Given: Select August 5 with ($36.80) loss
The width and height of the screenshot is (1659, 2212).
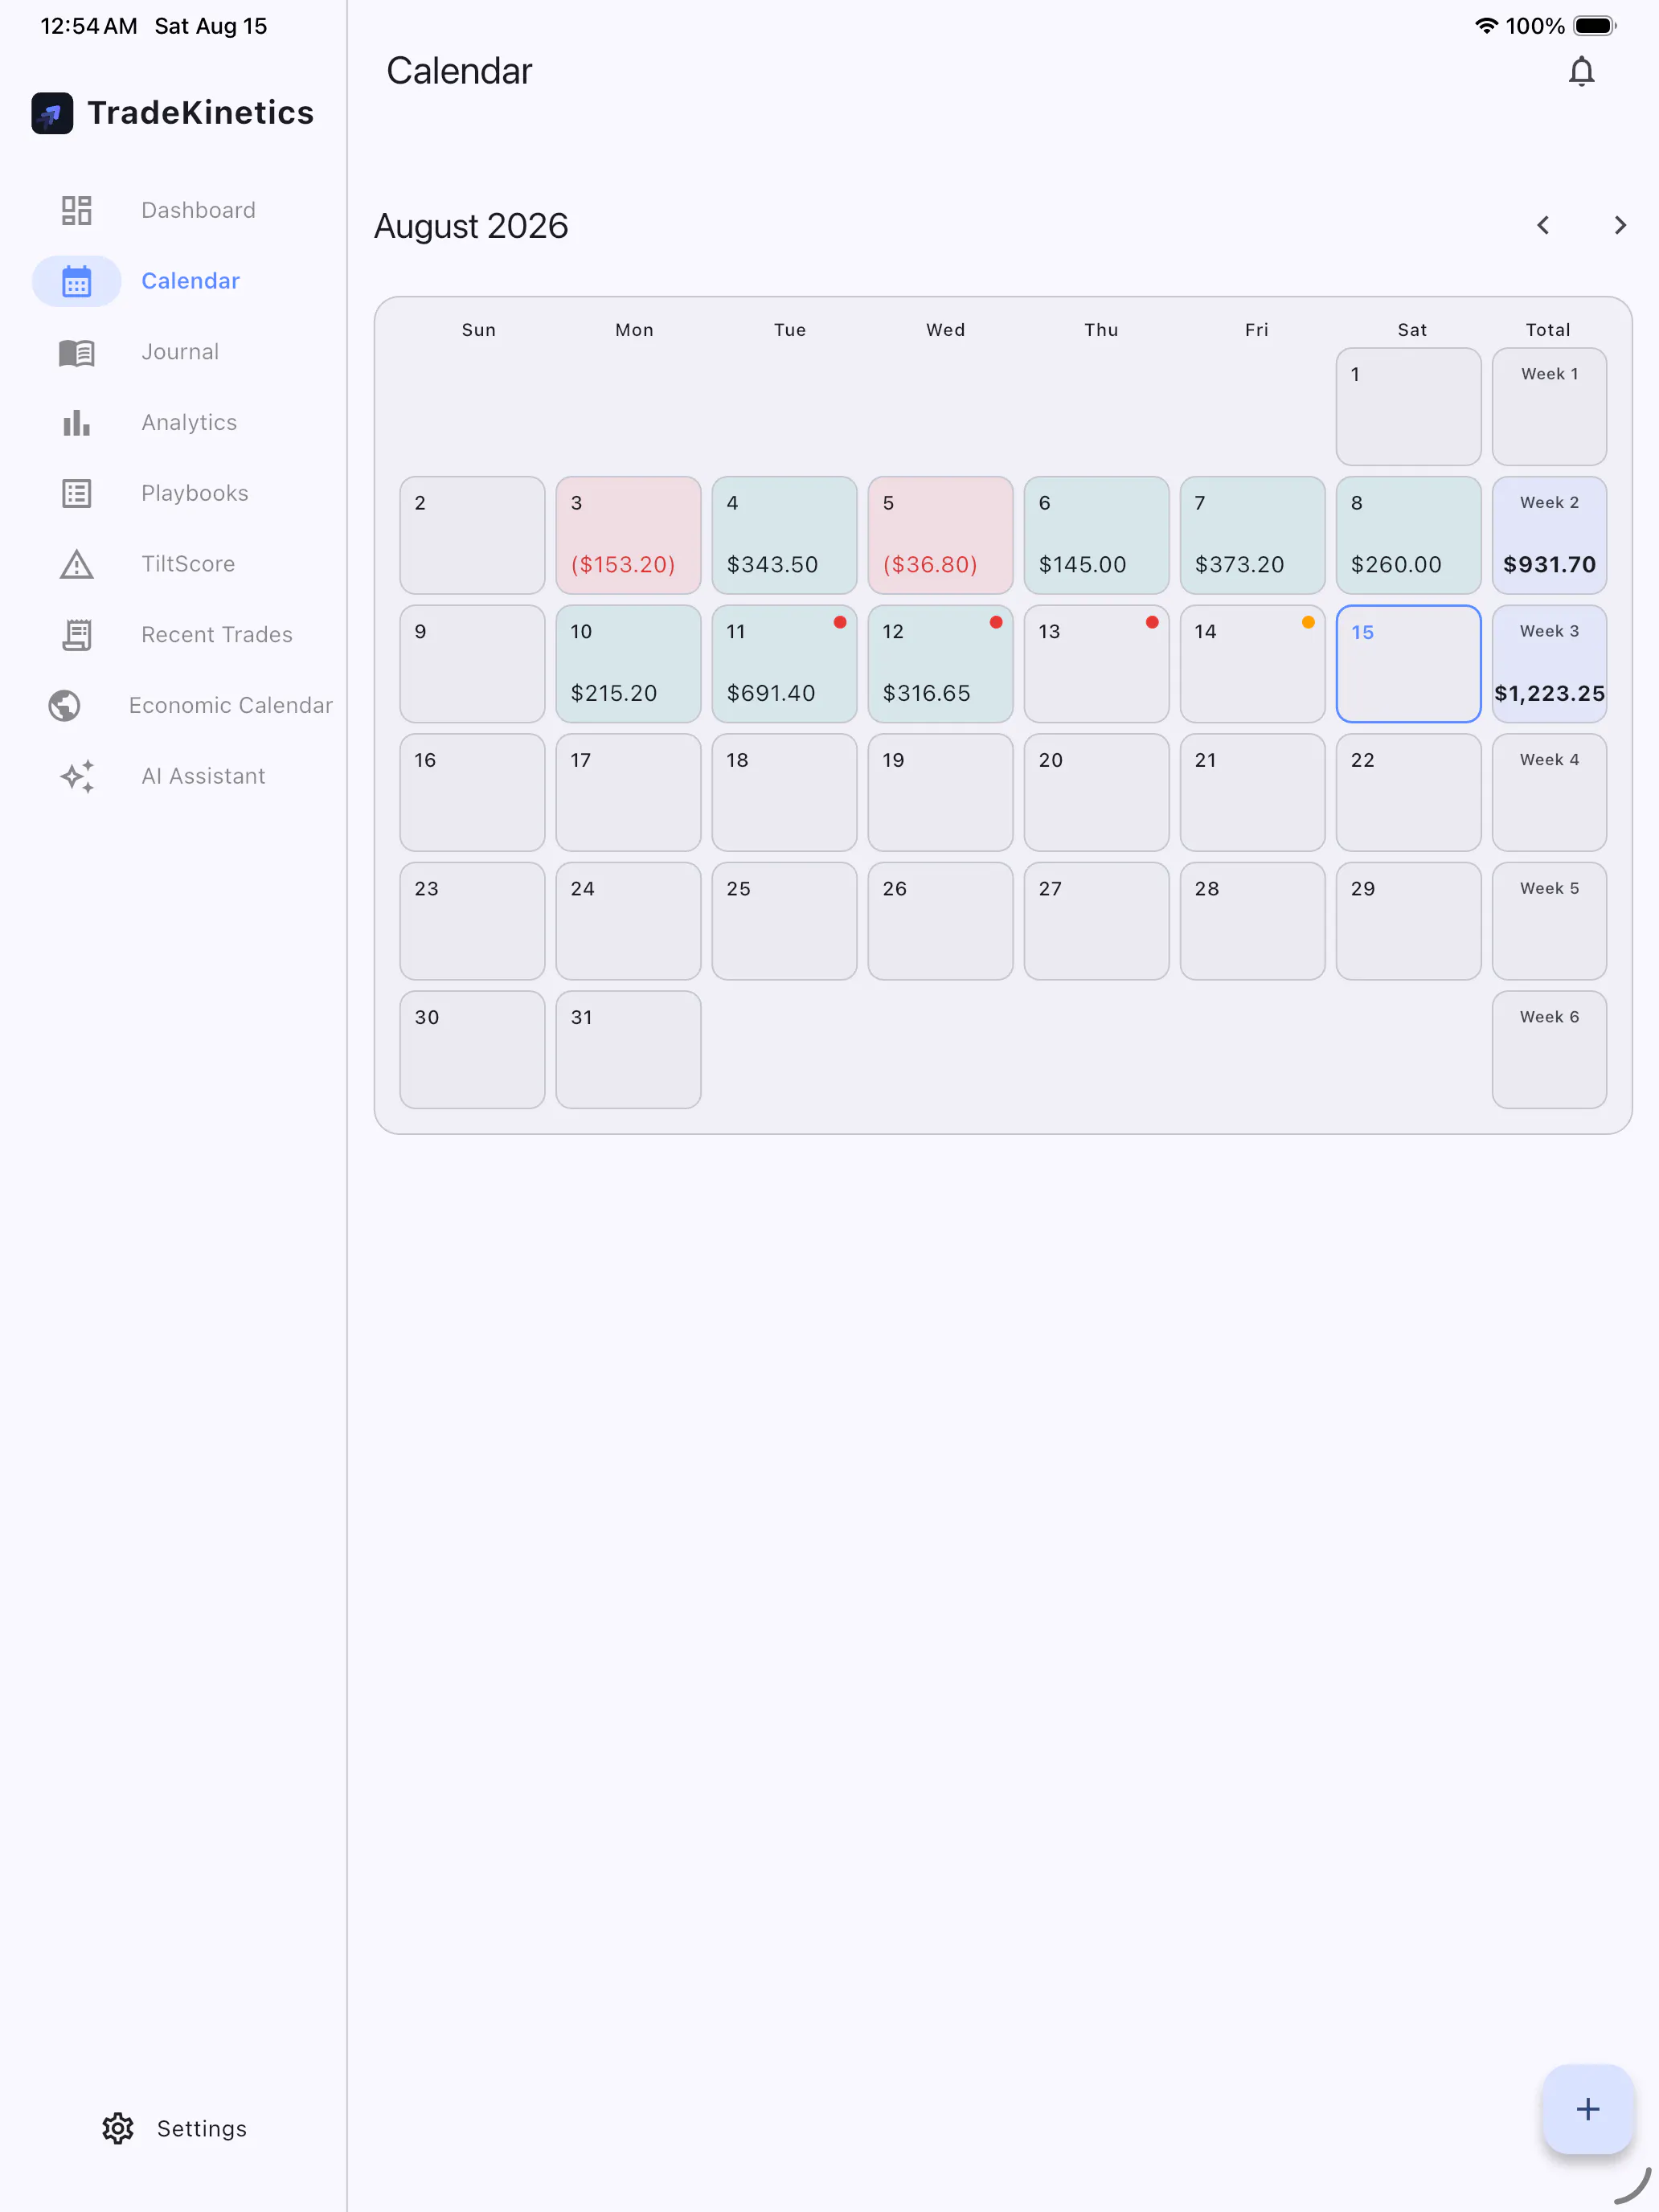Looking at the screenshot, I should 940,535.
